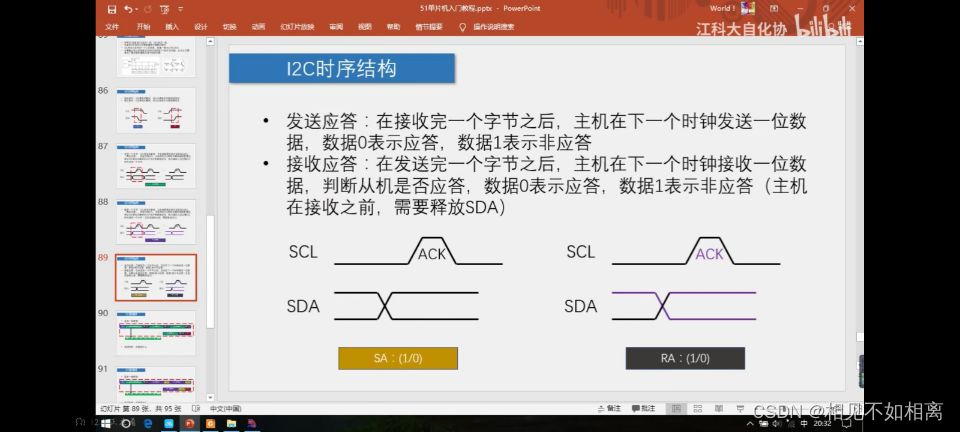The height and width of the screenshot is (432, 960).
Task: Select slide 91 thumbnail
Action: tap(156, 384)
